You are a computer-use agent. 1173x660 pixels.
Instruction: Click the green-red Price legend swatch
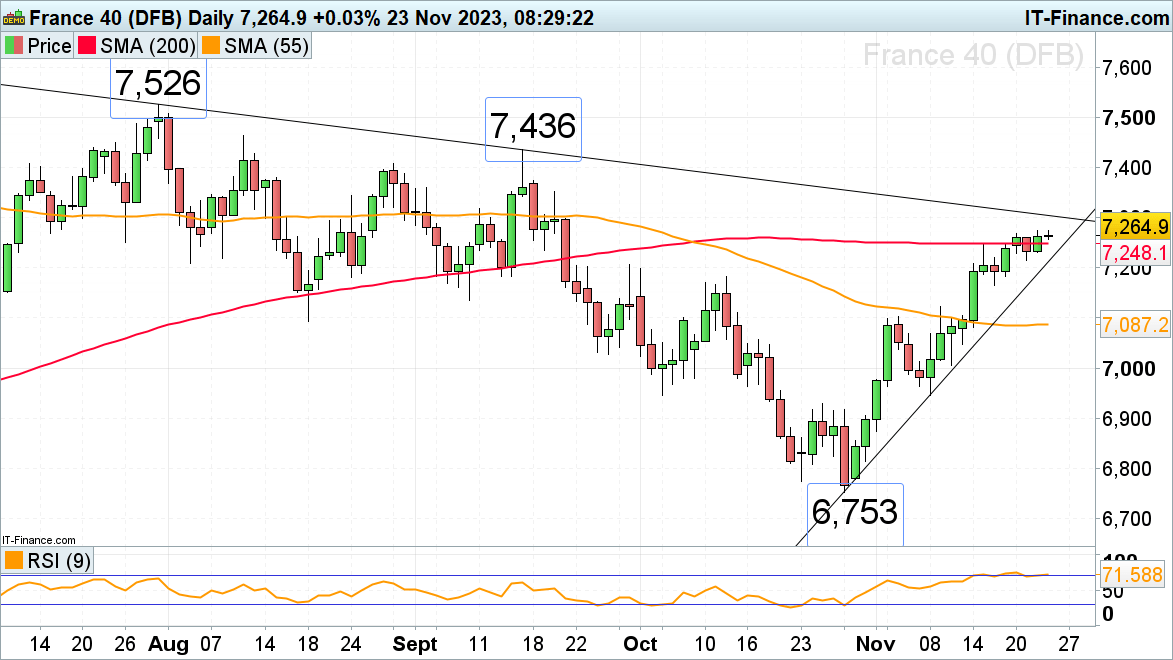point(13,46)
